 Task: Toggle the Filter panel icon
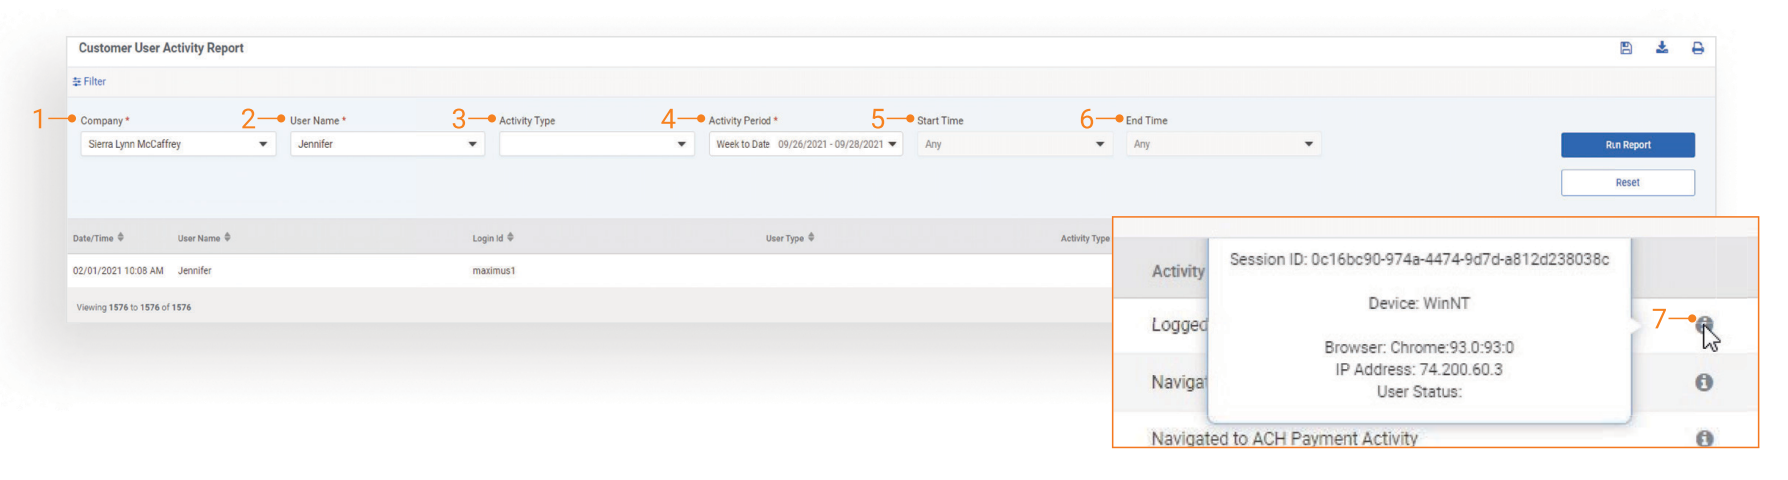(x=77, y=82)
